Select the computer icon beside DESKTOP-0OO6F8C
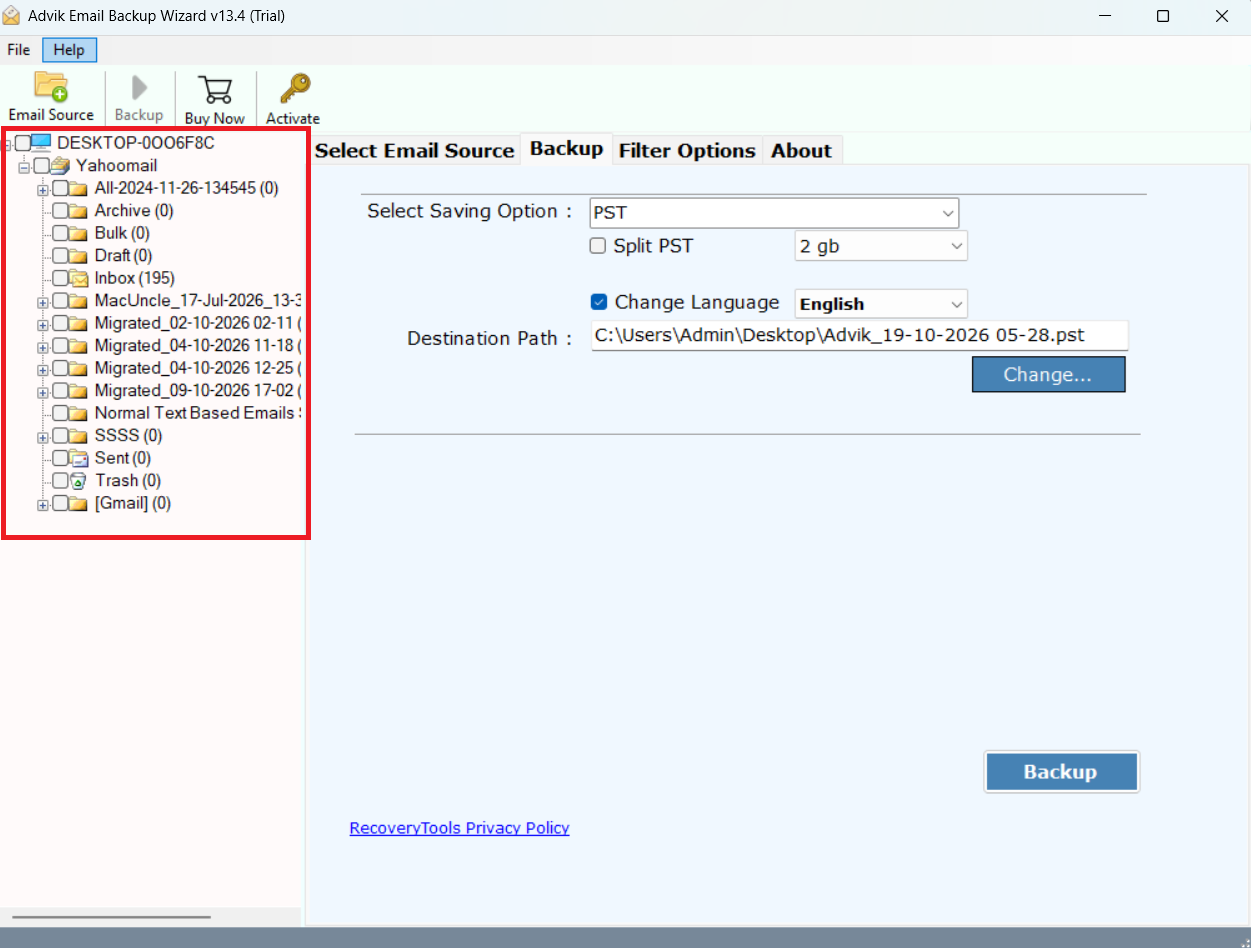This screenshot has width=1251, height=948. pyautogui.click(x=41, y=143)
